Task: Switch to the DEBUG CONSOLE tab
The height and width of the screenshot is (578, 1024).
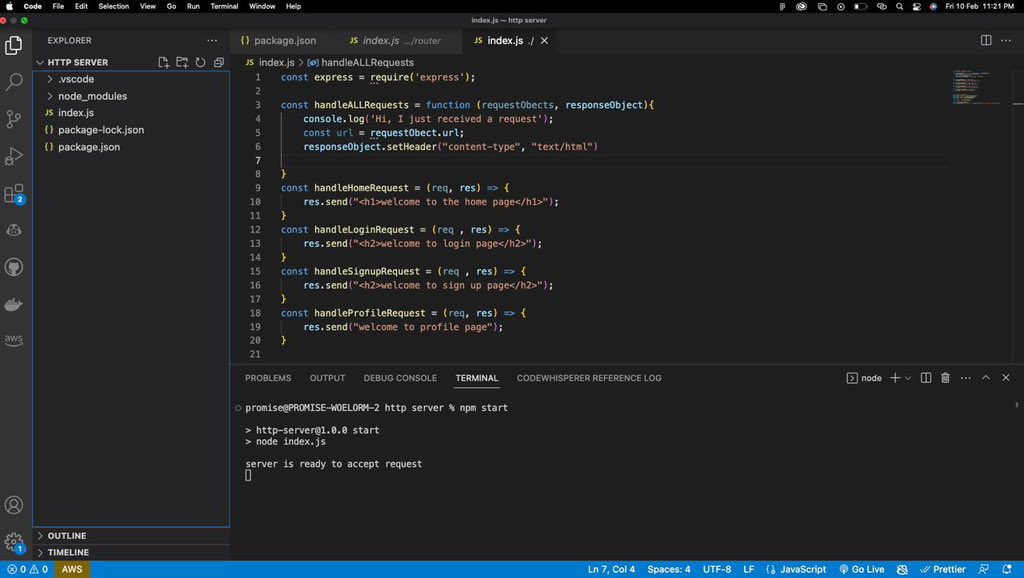Action: [400, 378]
